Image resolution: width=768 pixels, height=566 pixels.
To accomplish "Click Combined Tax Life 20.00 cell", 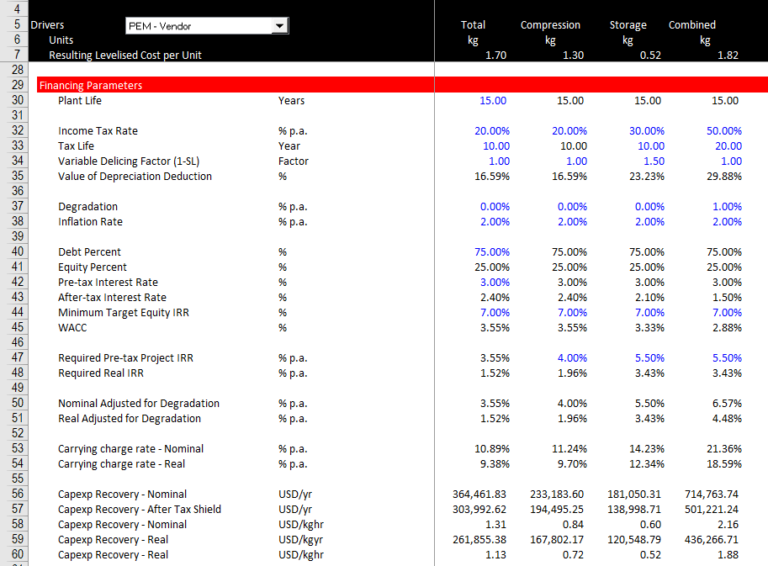I will pyautogui.click(x=728, y=146).
